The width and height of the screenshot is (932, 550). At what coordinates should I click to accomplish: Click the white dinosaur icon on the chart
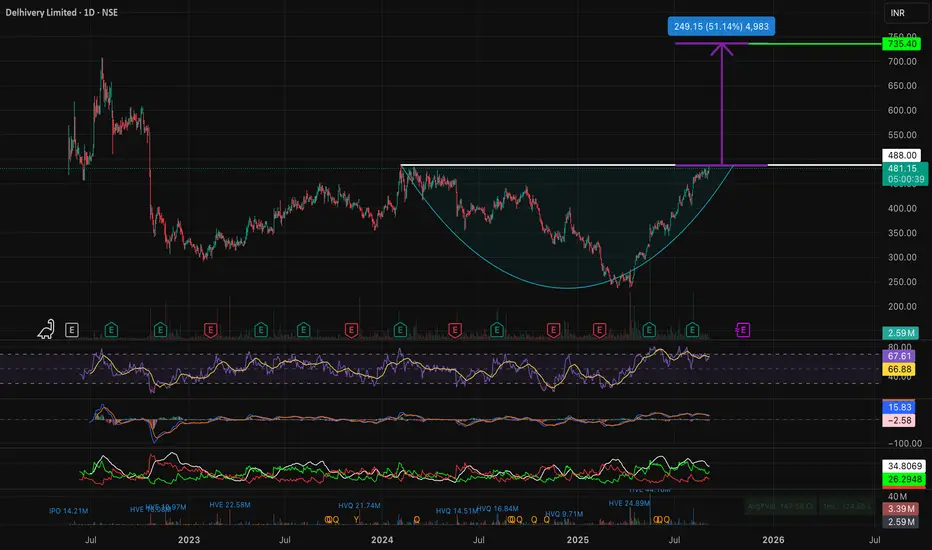(46, 329)
